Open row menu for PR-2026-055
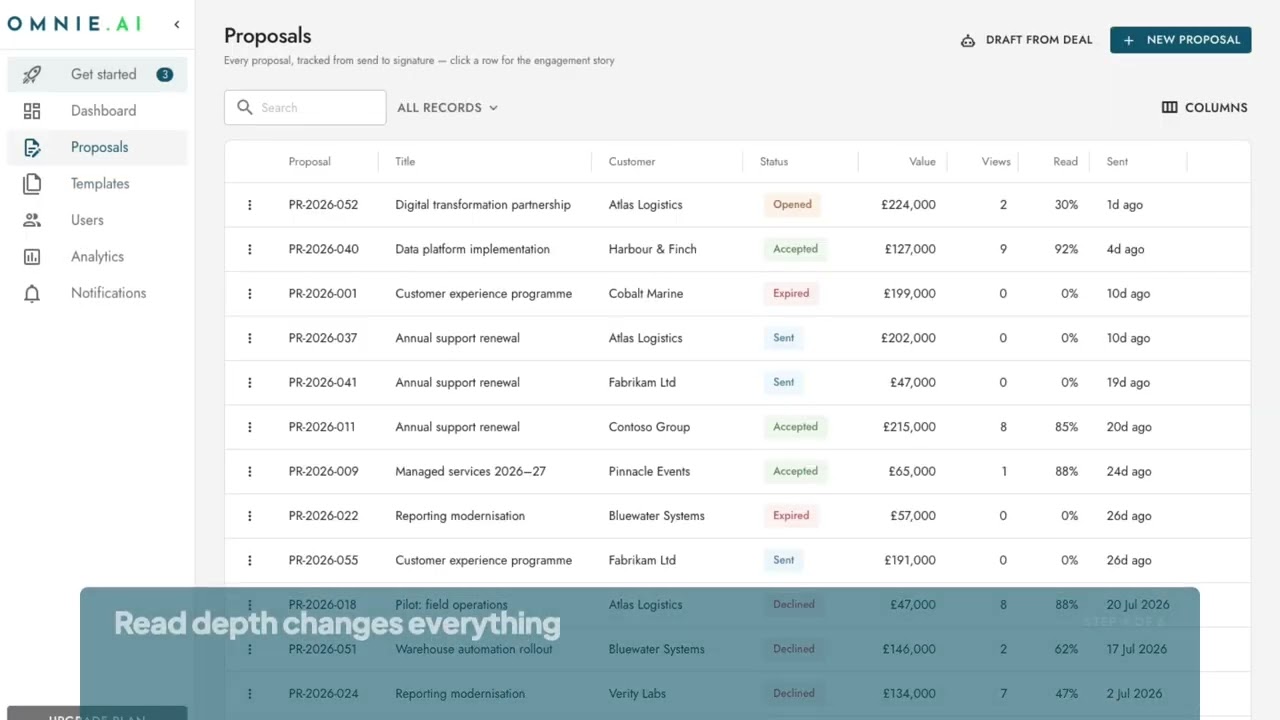This screenshot has width=1280, height=720. pyautogui.click(x=250, y=560)
